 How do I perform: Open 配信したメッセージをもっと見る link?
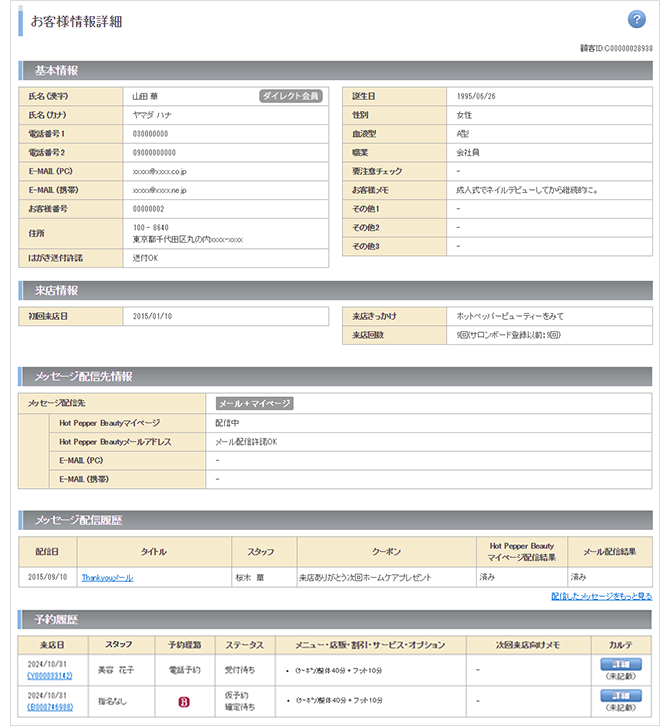click(601, 596)
